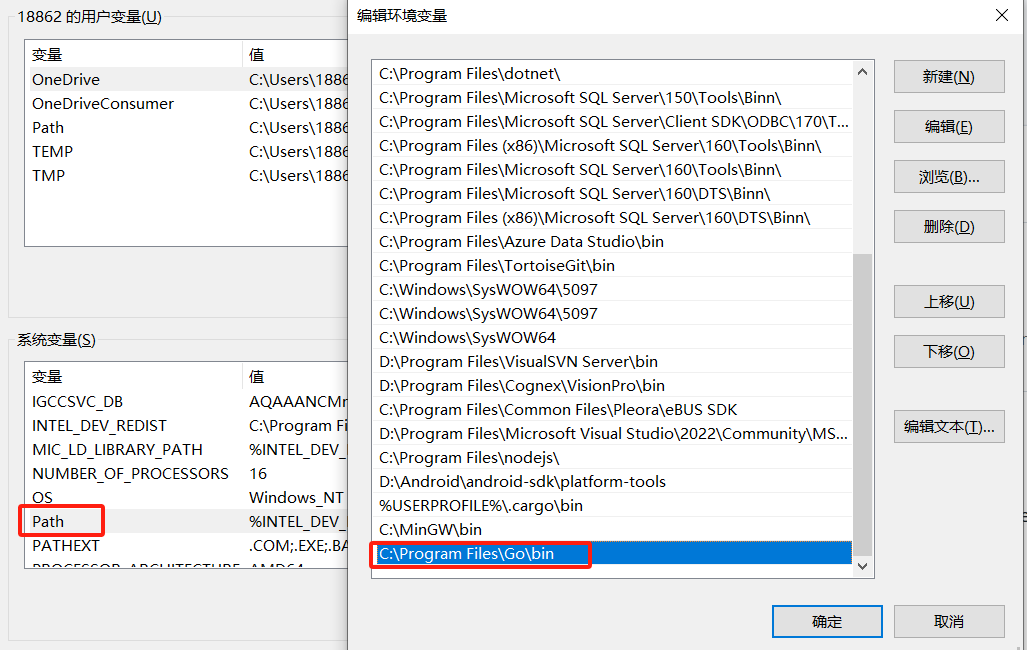This screenshot has height=650, width=1027.
Task: Open 编辑文本(T)... text editor
Action: tap(948, 427)
